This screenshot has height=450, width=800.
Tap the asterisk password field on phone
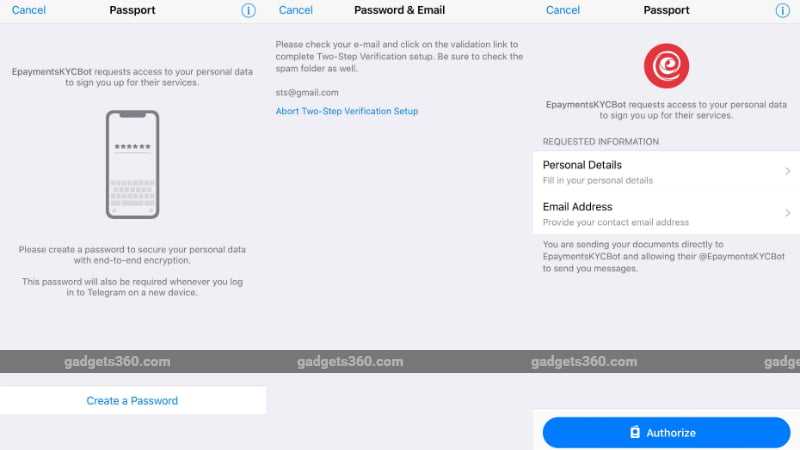(133, 147)
